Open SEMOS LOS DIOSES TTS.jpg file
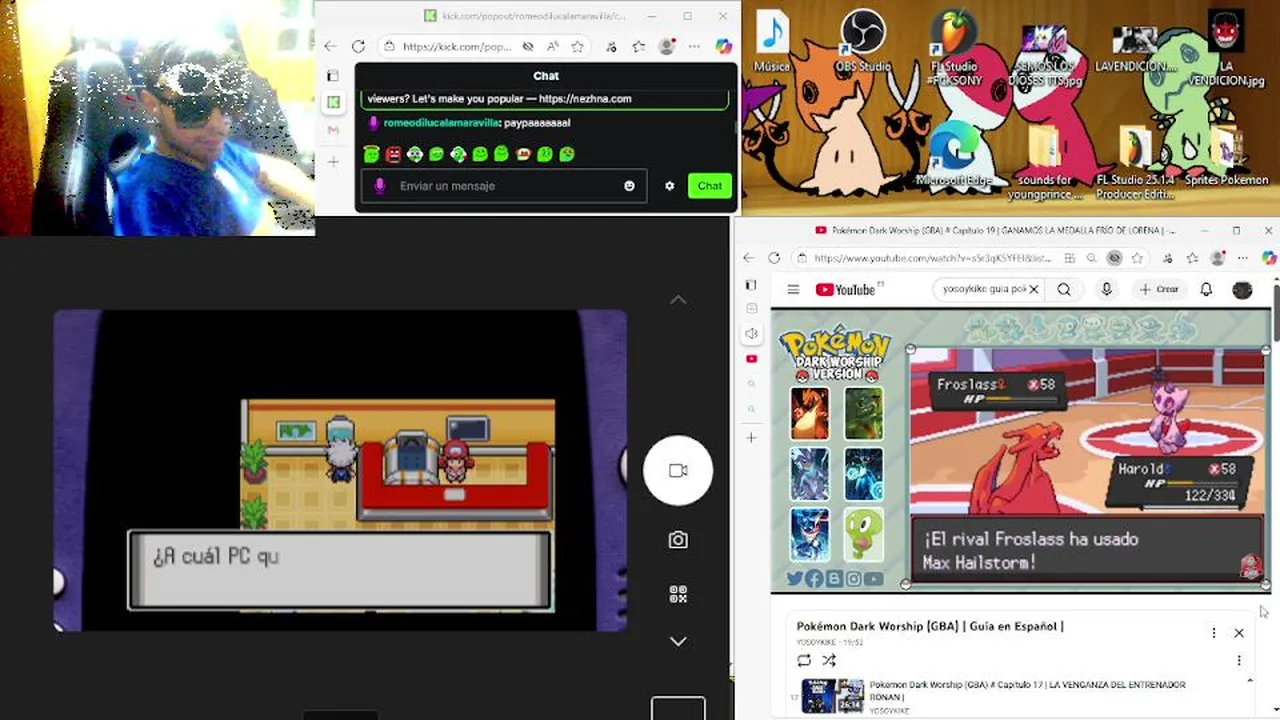The height and width of the screenshot is (720, 1280). (1045, 55)
